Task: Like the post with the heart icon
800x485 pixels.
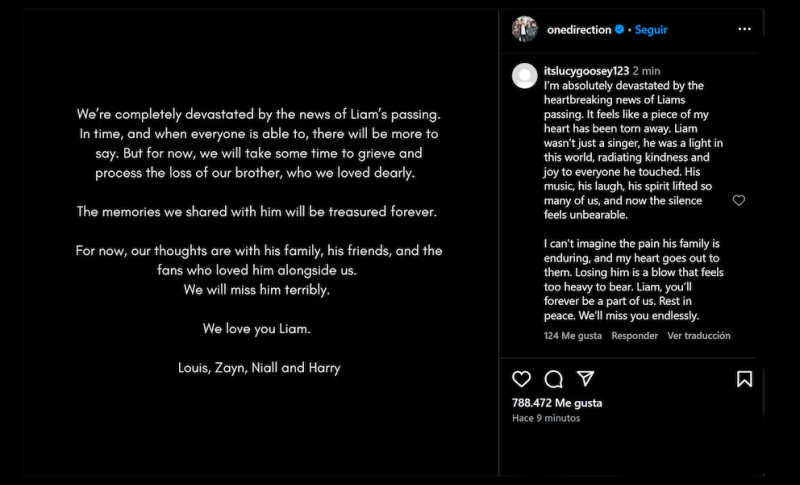Action: [x=521, y=379]
